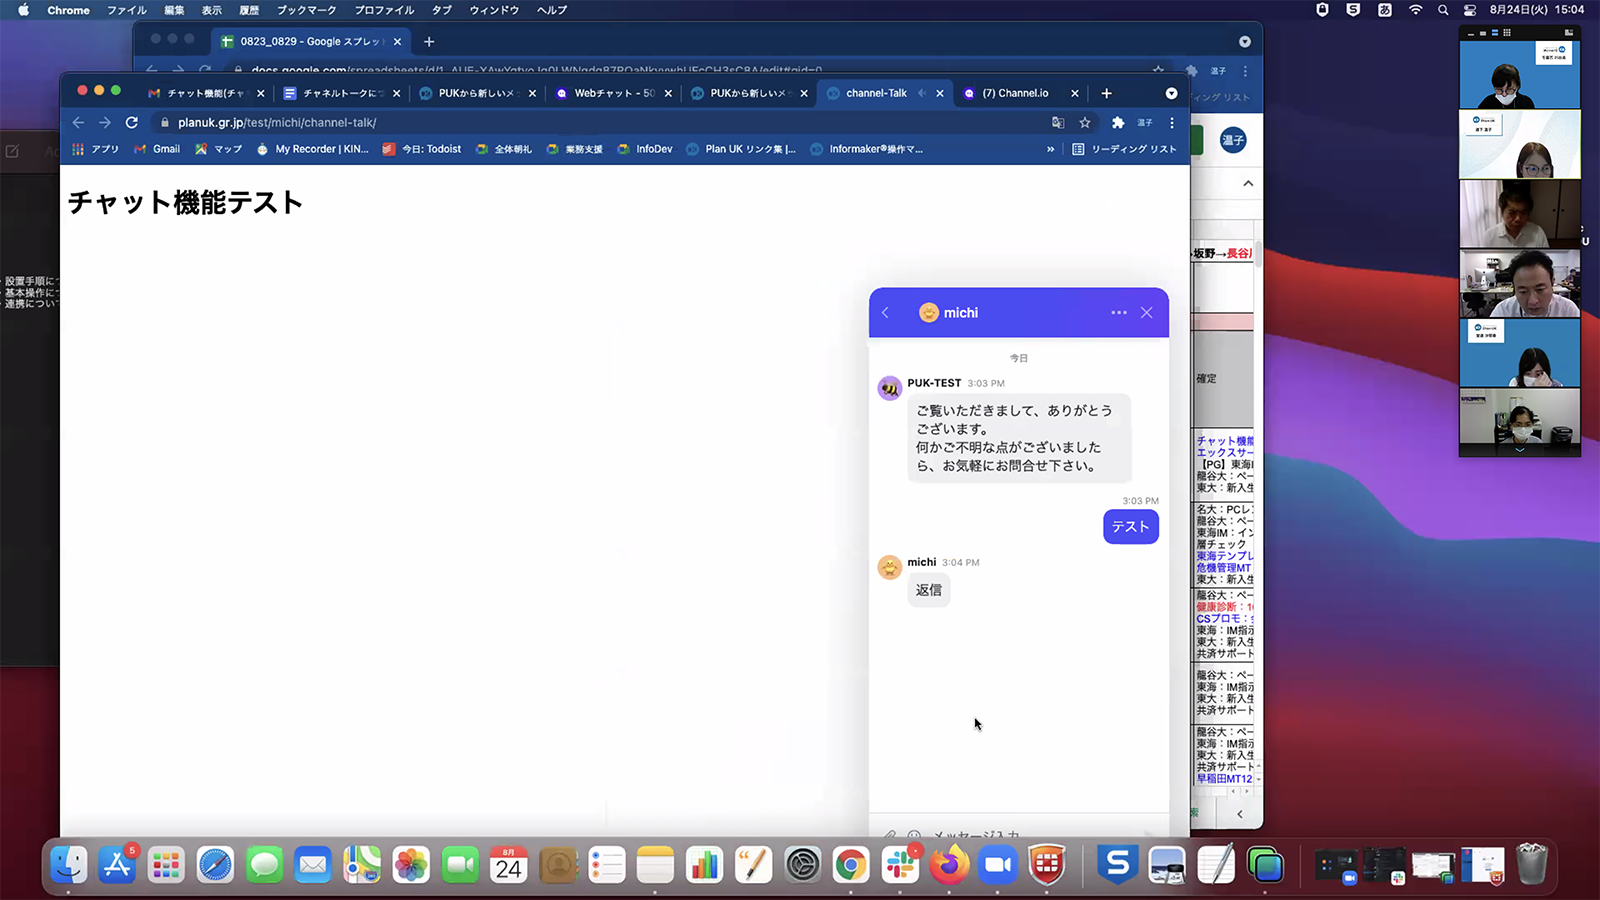Open Safari from the Dock
1600x900 pixels.
(215, 865)
